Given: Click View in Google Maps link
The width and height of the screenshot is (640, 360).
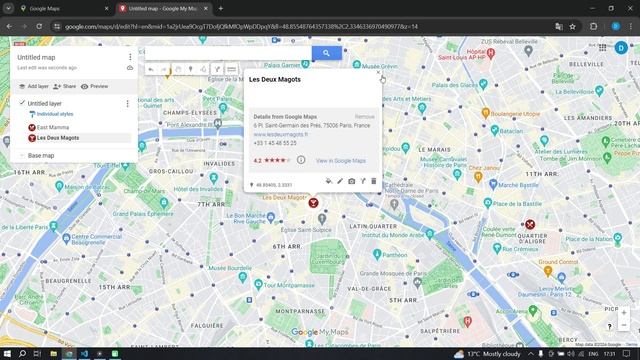Looking at the screenshot, I should (x=341, y=161).
